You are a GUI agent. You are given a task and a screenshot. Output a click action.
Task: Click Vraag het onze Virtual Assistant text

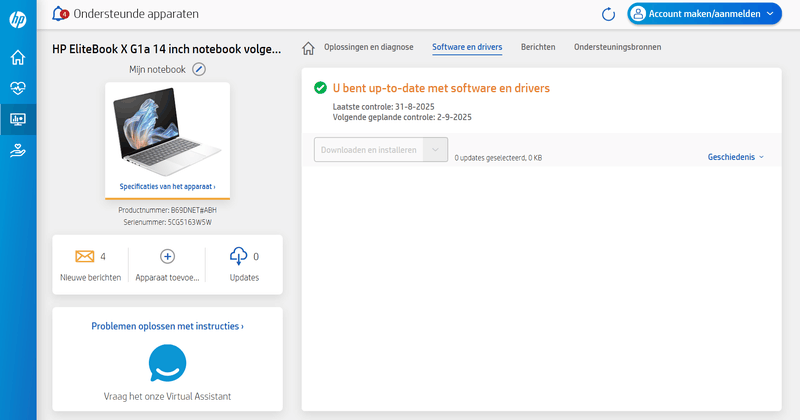pyautogui.click(x=167, y=396)
